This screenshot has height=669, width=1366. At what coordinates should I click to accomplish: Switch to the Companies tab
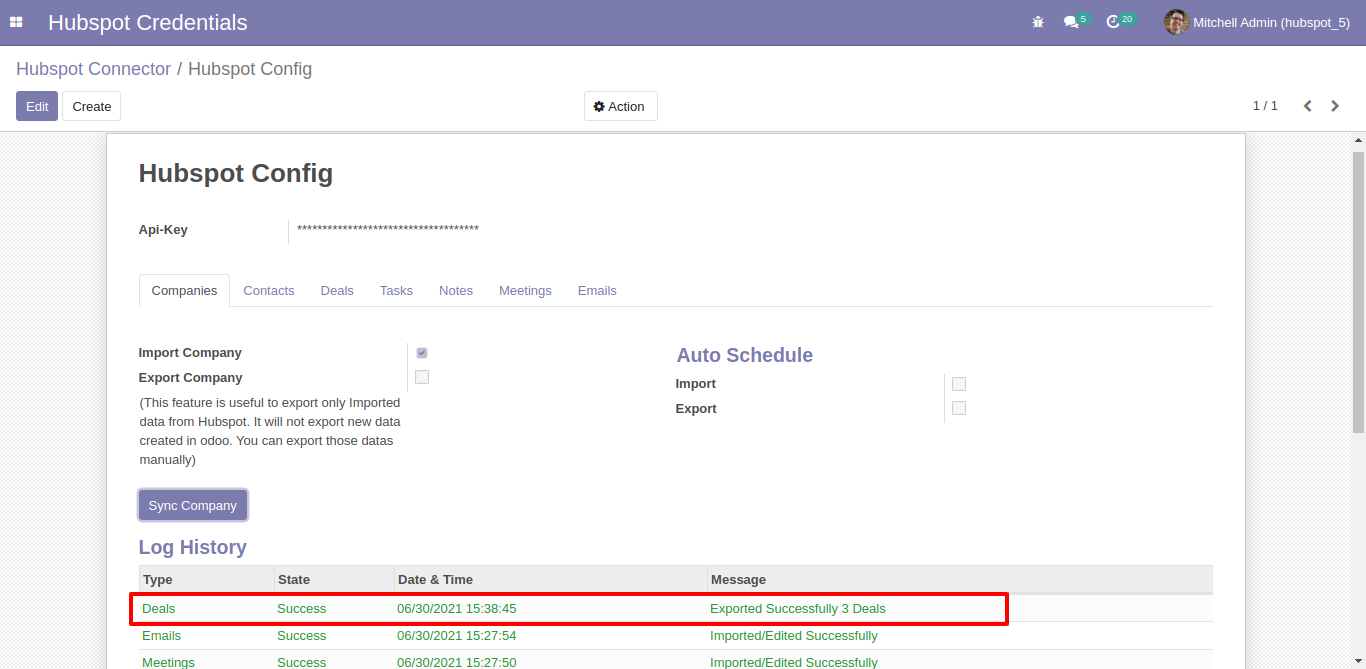point(184,291)
